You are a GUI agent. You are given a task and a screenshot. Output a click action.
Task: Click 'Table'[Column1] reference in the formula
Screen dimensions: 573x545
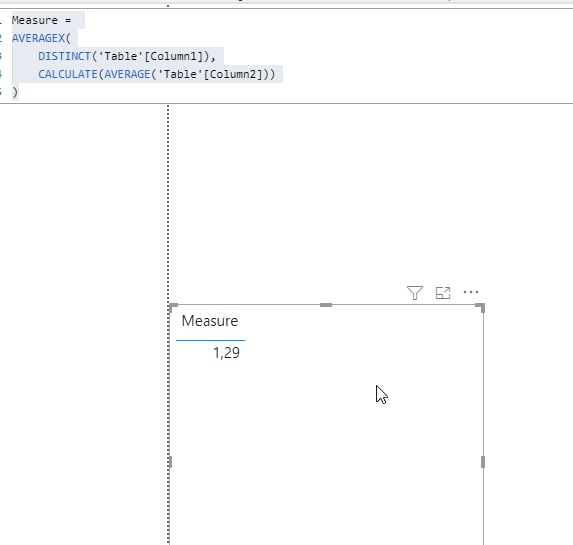(151, 56)
